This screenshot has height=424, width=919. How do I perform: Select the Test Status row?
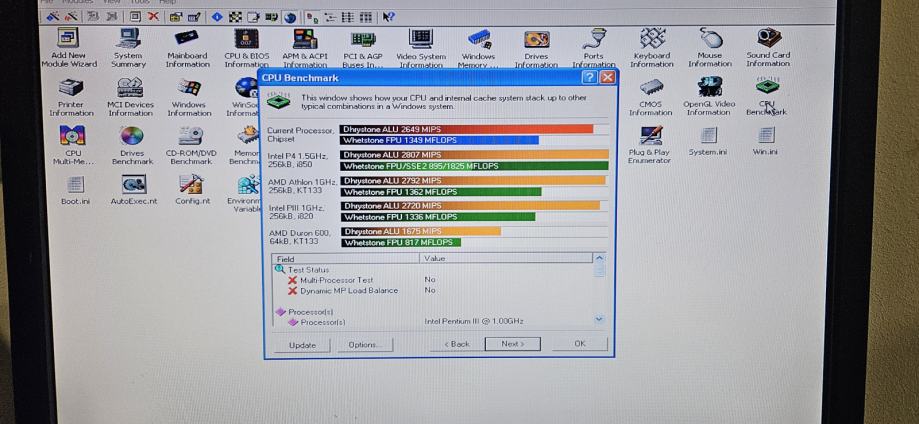tap(433, 270)
